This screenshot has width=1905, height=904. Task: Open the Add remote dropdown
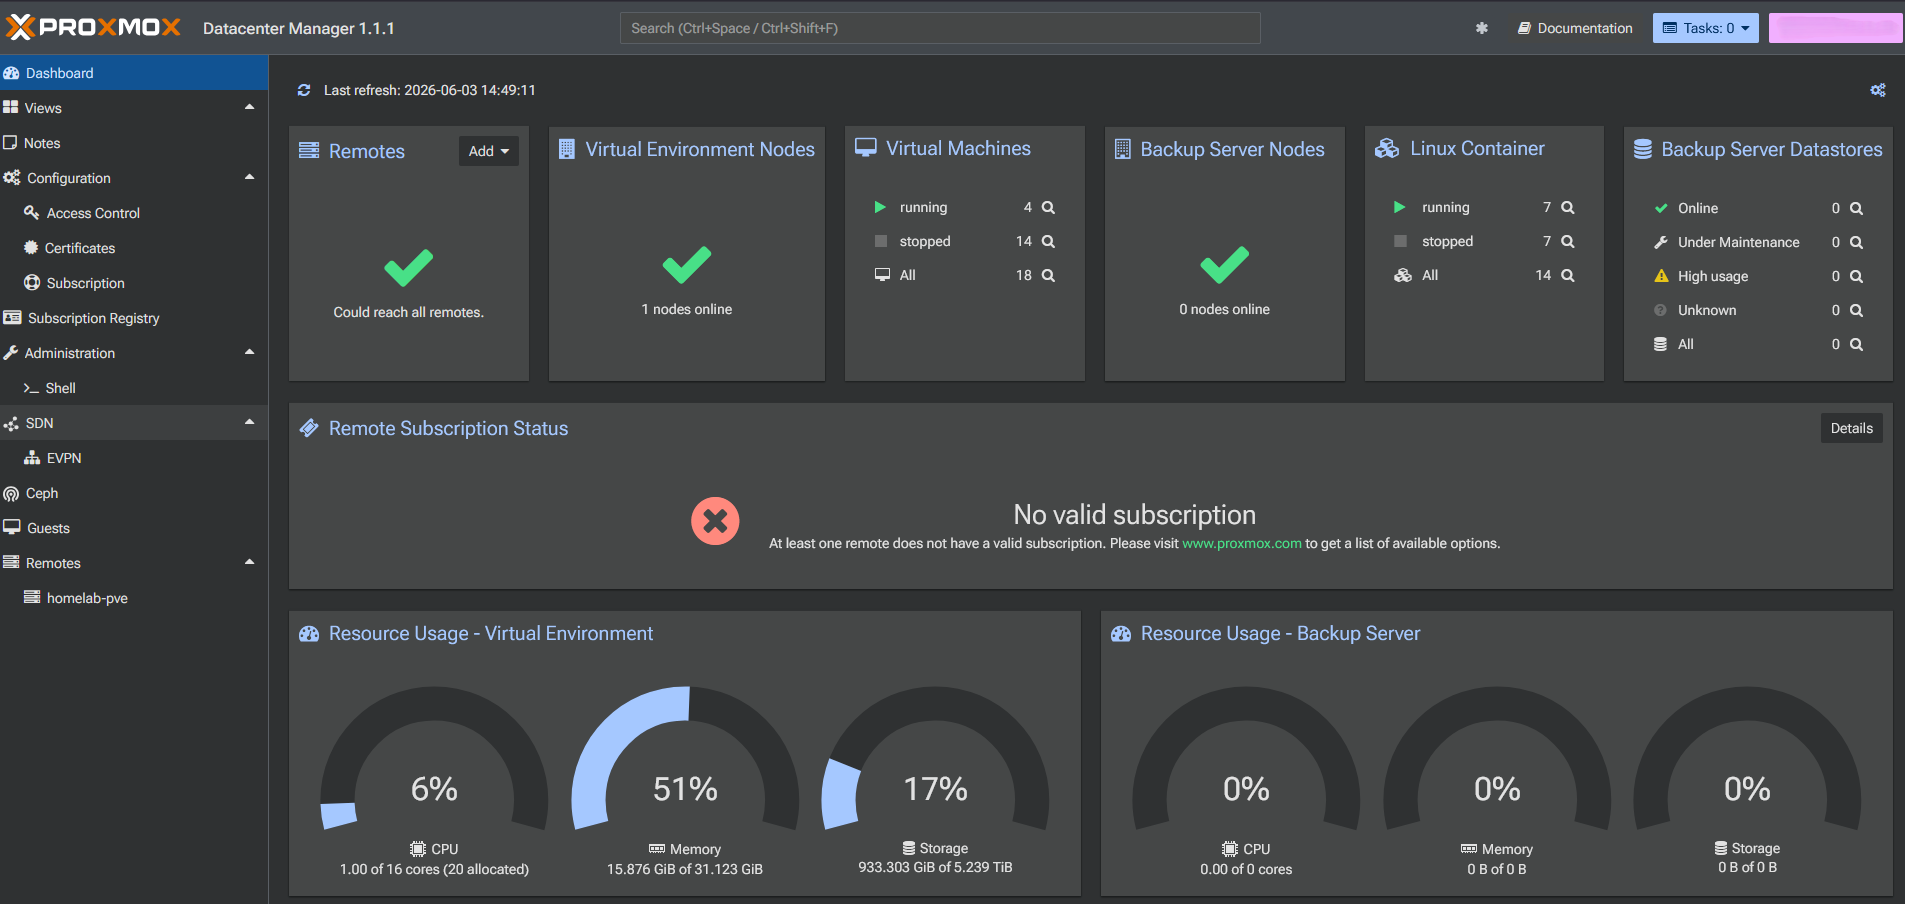(x=489, y=151)
